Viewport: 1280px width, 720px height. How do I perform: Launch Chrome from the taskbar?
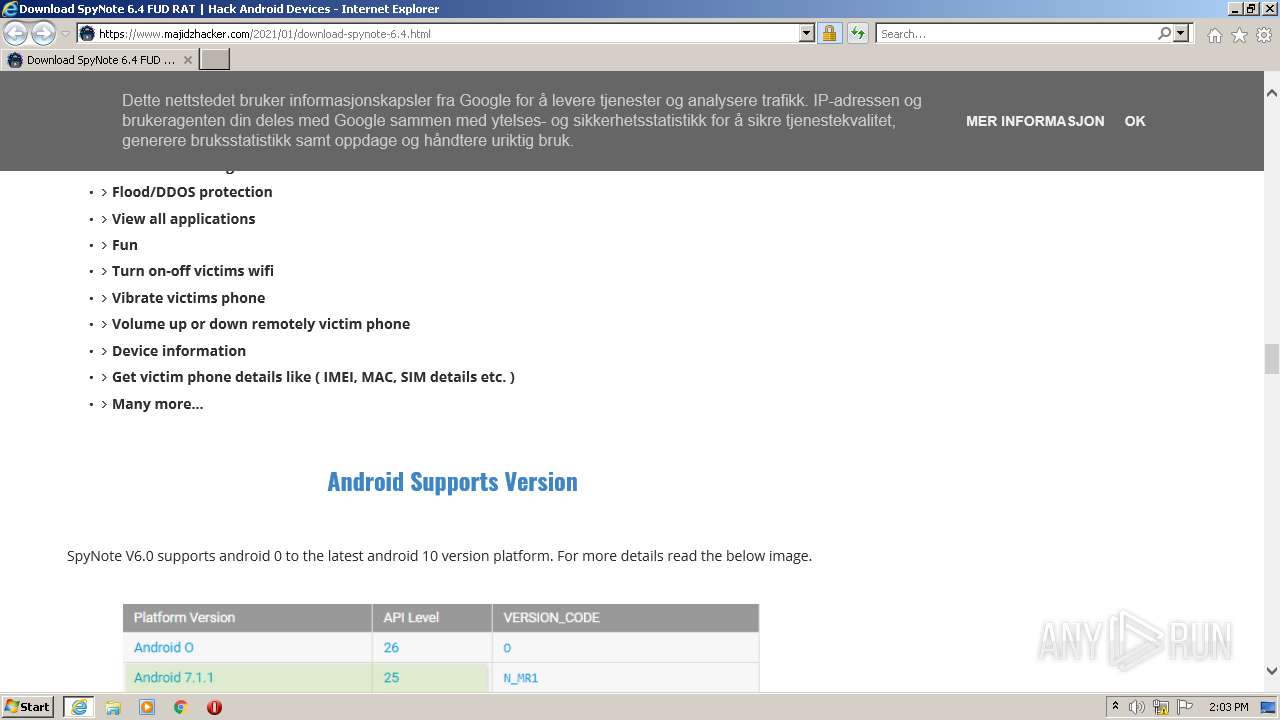click(x=181, y=707)
